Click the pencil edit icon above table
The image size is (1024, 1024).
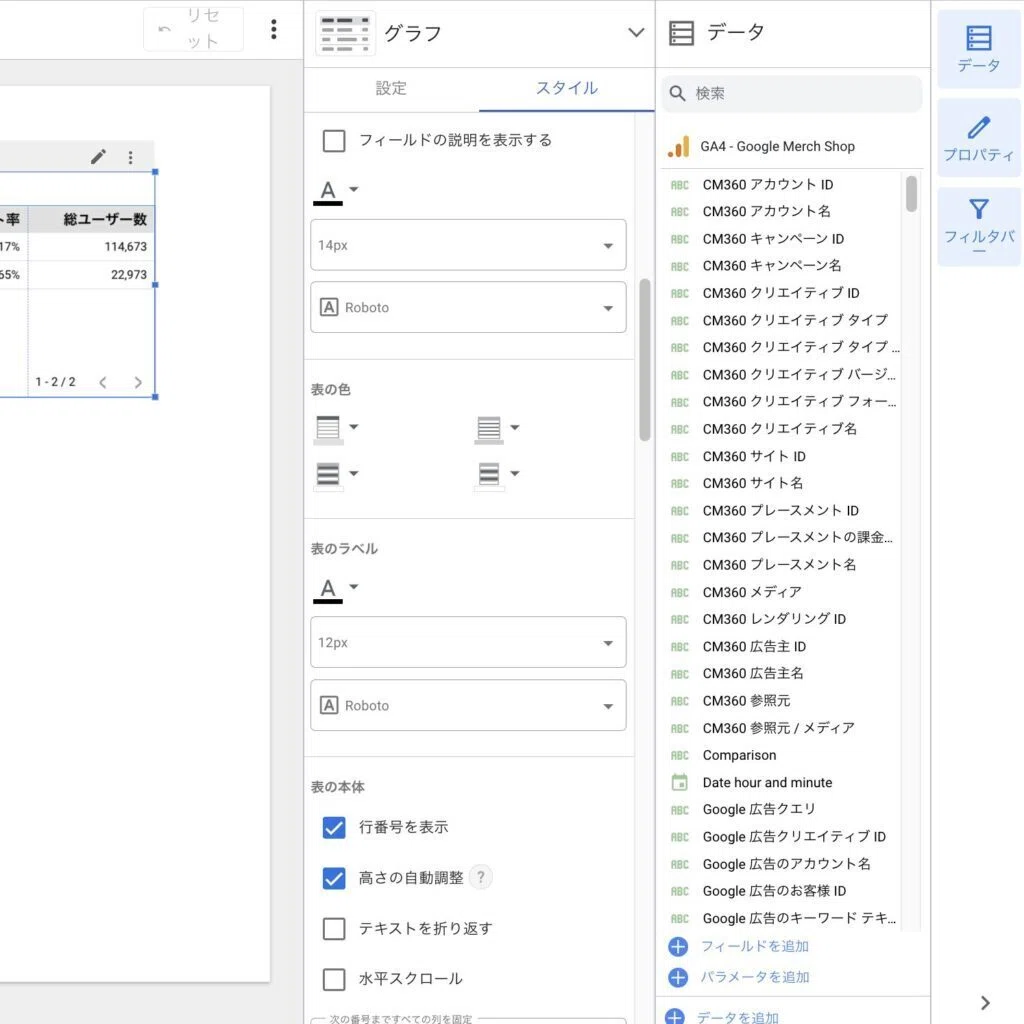pyautogui.click(x=98, y=157)
